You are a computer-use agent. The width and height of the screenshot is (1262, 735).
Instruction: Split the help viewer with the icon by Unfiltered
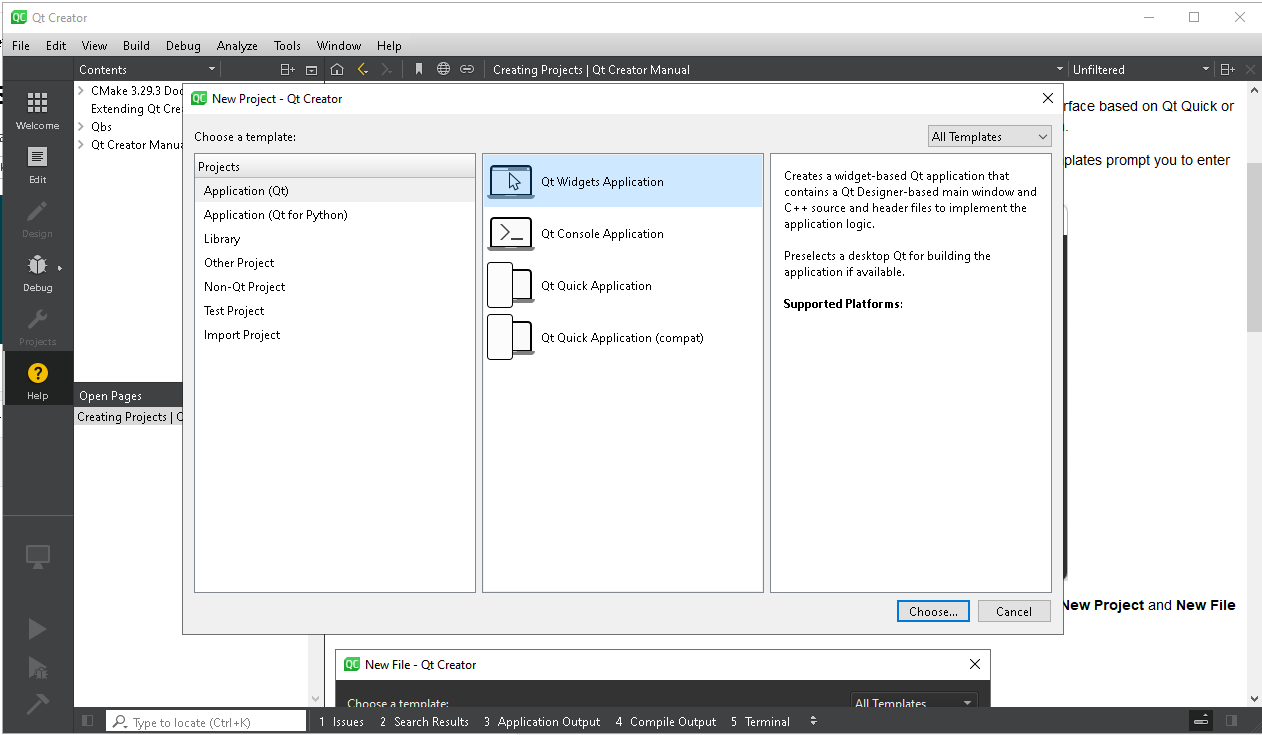[x=1228, y=69]
